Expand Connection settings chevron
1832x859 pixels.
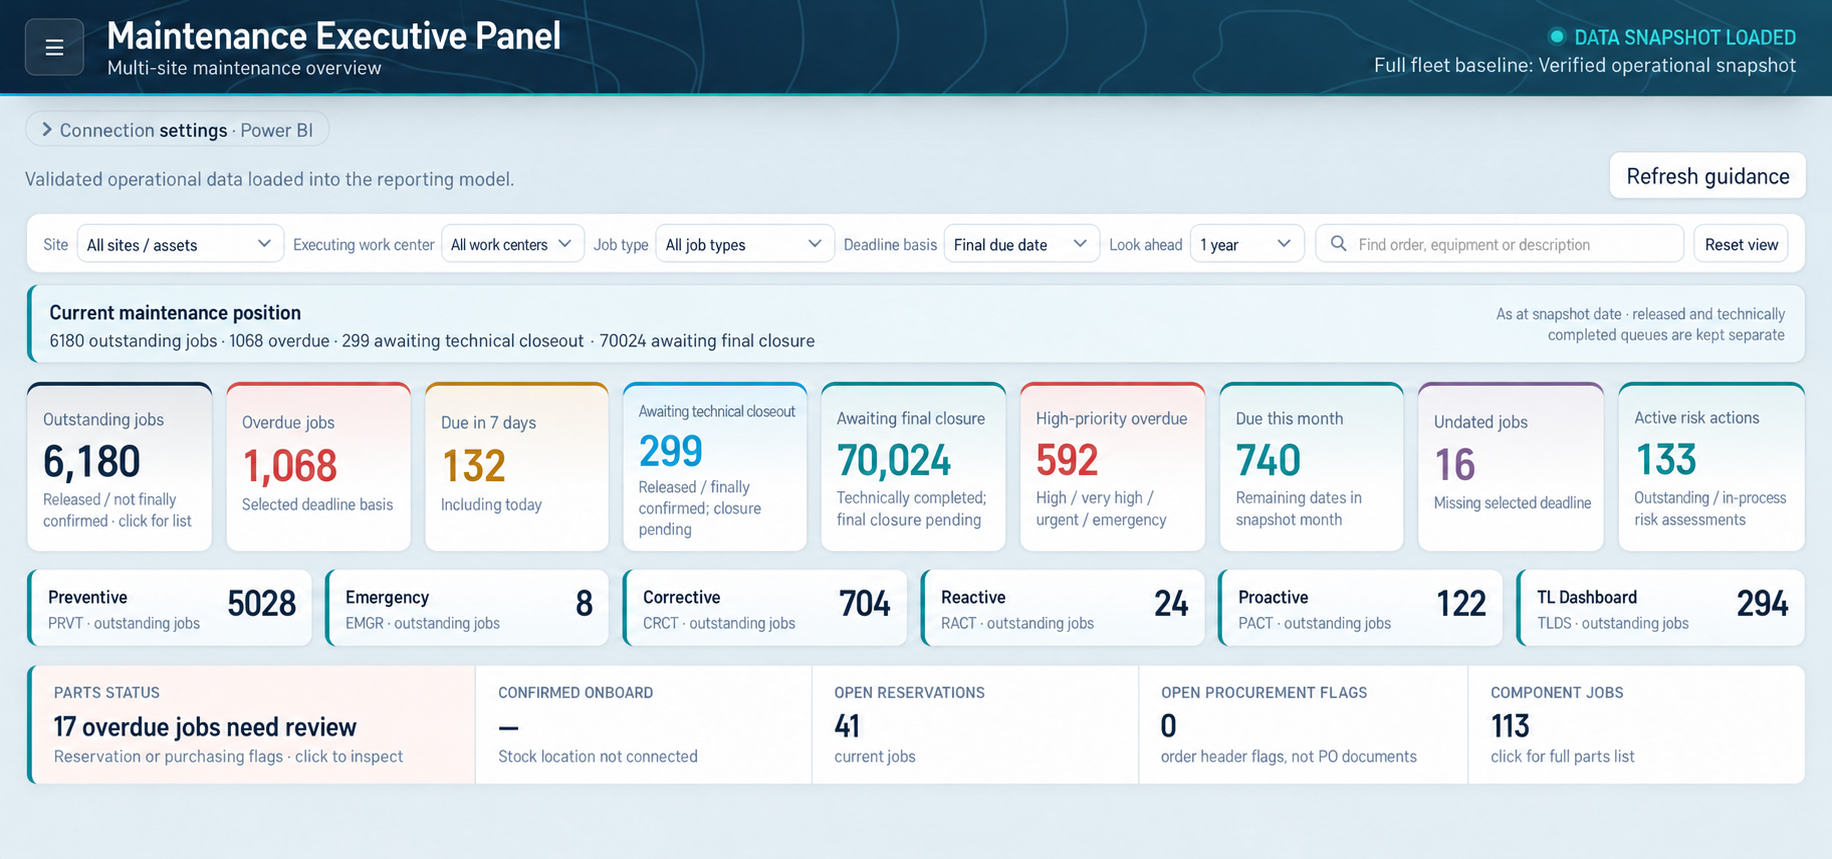point(46,130)
